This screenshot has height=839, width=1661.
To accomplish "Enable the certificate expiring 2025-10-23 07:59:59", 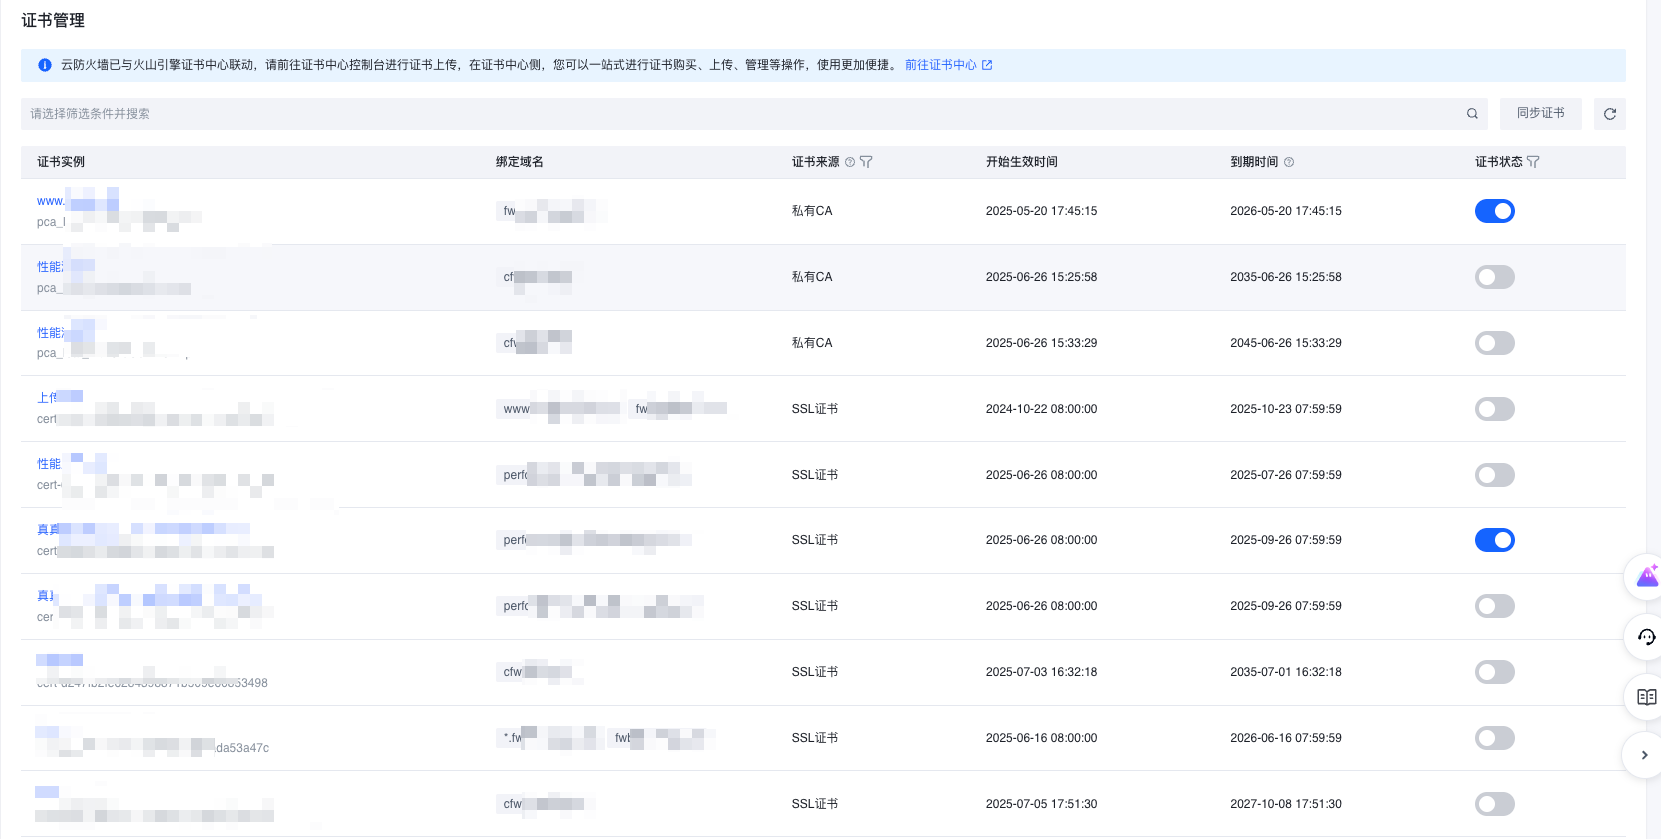I will click(1495, 409).
